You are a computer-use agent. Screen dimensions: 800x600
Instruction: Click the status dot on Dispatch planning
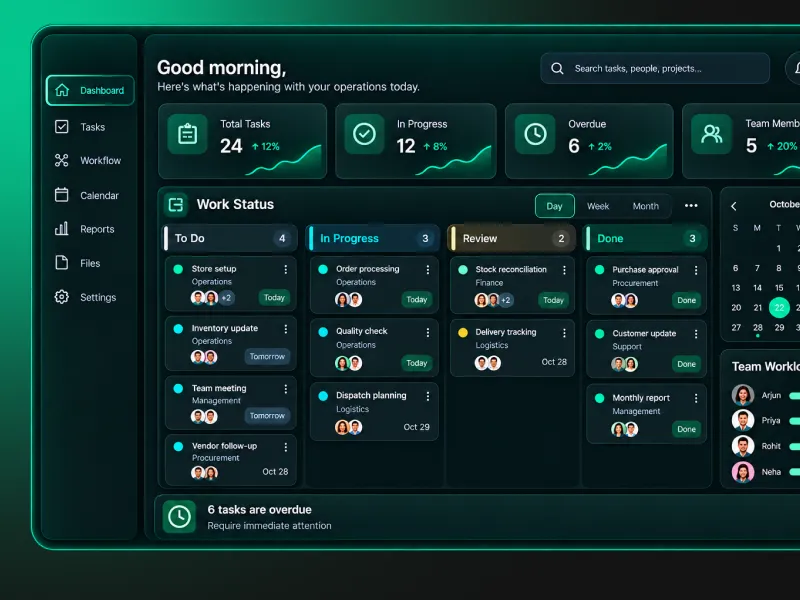tap(323, 396)
